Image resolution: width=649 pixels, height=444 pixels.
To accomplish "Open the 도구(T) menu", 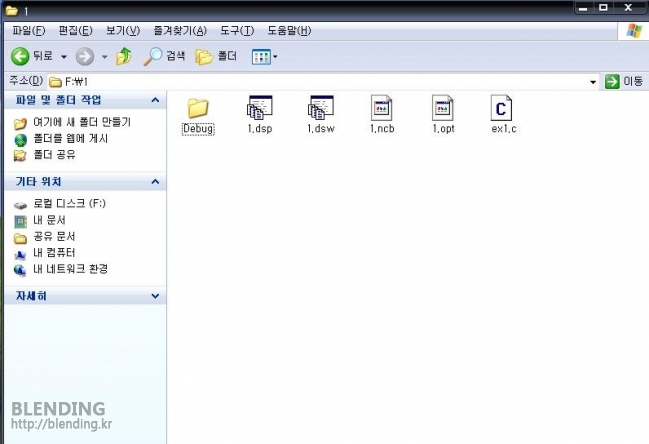I will click(237, 31).
